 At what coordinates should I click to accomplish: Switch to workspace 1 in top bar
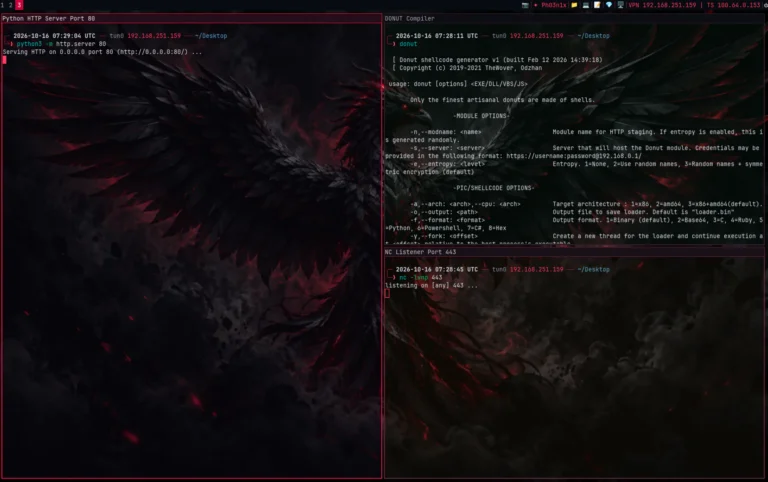tap(2, 5)
